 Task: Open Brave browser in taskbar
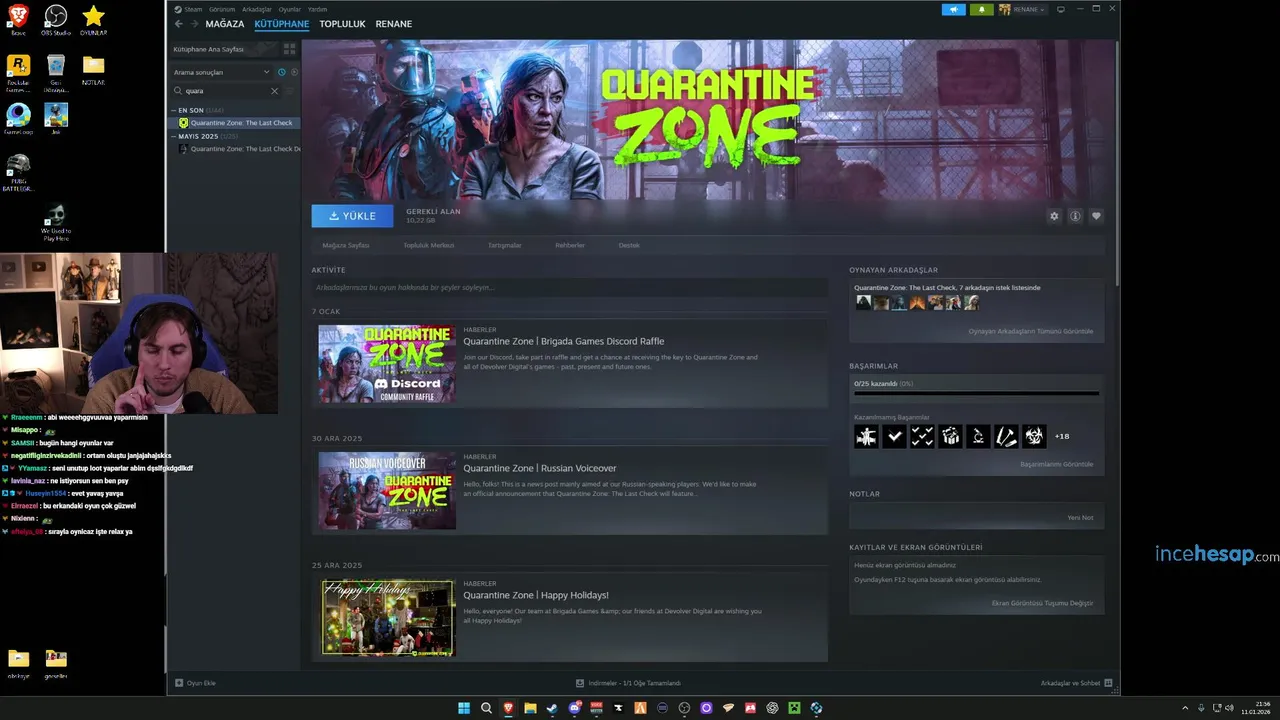(x=508, y=708)
